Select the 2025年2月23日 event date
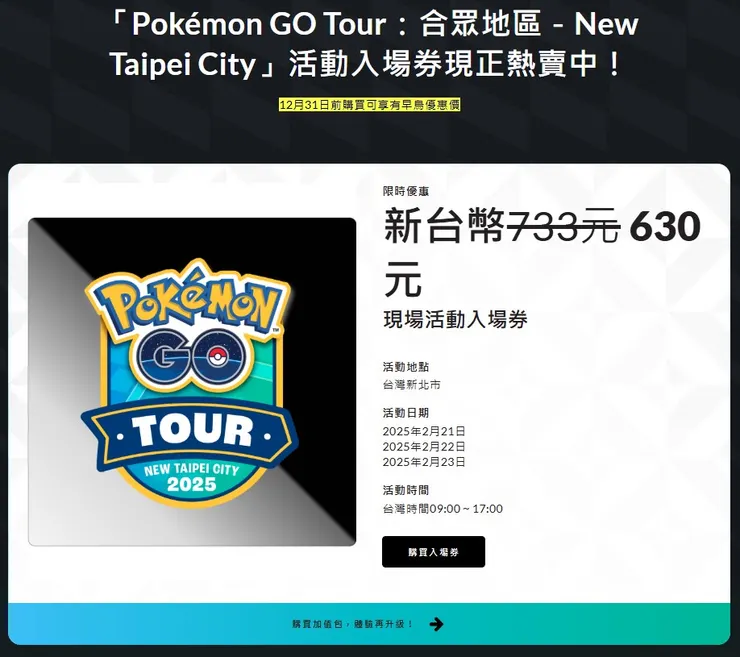This screenshot has width=740, height=657. pyautogui.click(x=424, y=462)
